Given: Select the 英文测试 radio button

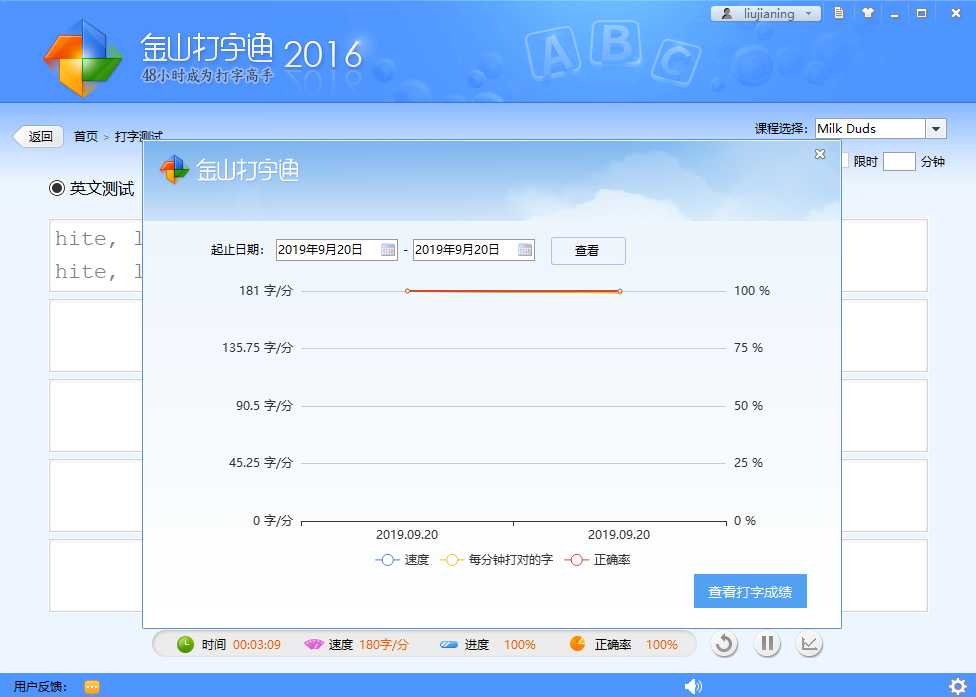Looking at the screenshot, I should tap(57, 189).
